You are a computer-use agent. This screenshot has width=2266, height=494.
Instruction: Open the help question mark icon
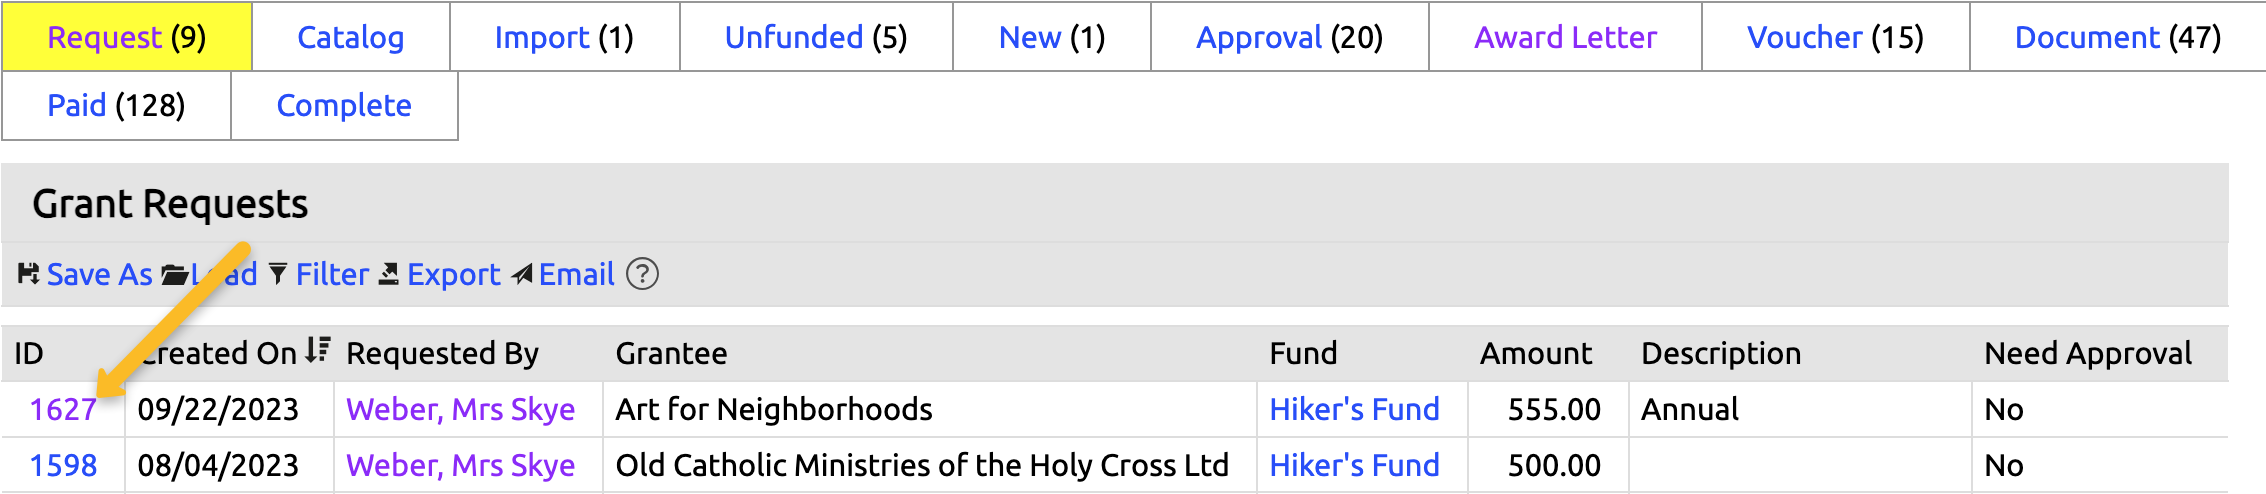pos(642,274)
